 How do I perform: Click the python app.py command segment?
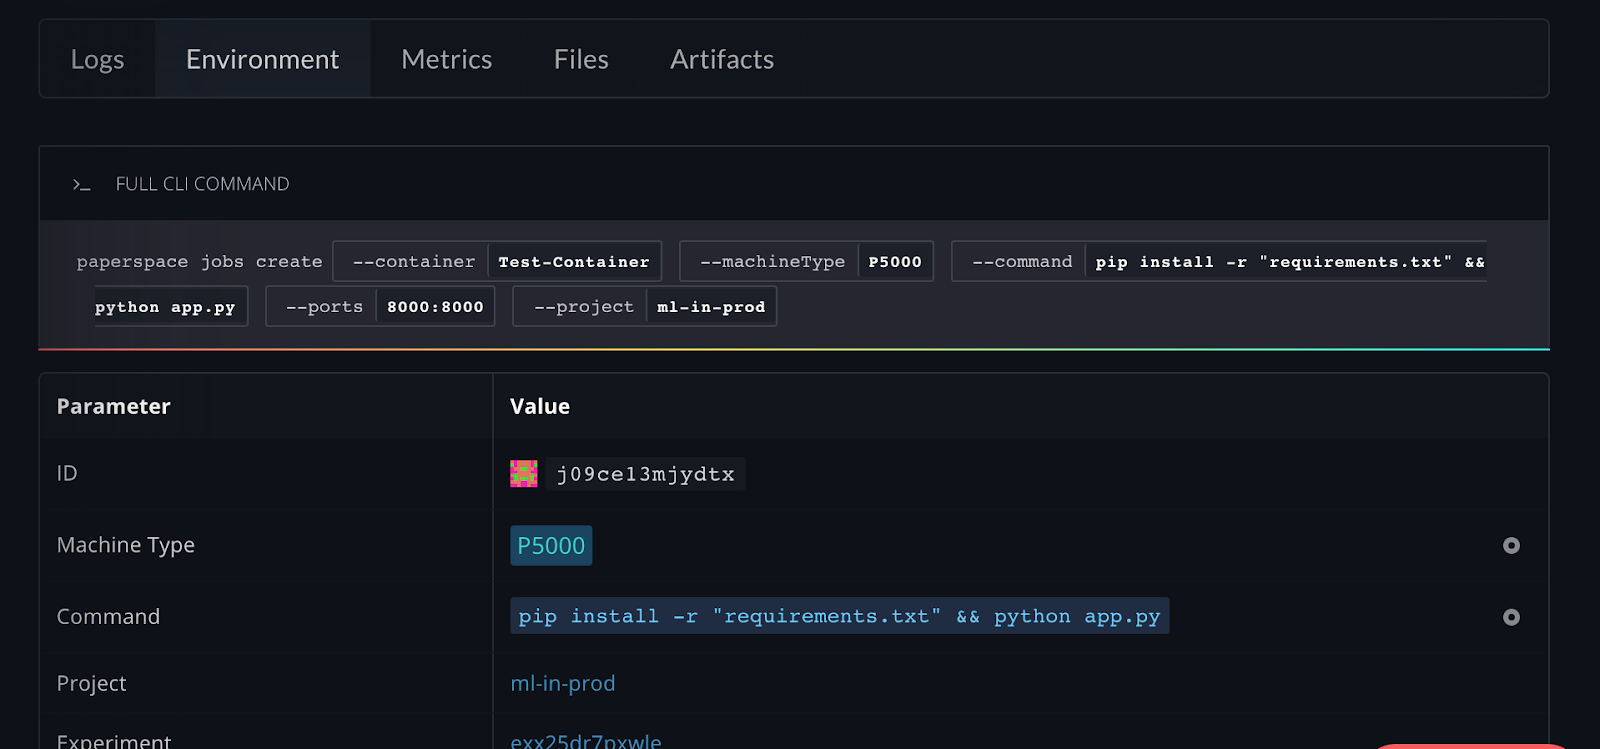coord(165,307)
